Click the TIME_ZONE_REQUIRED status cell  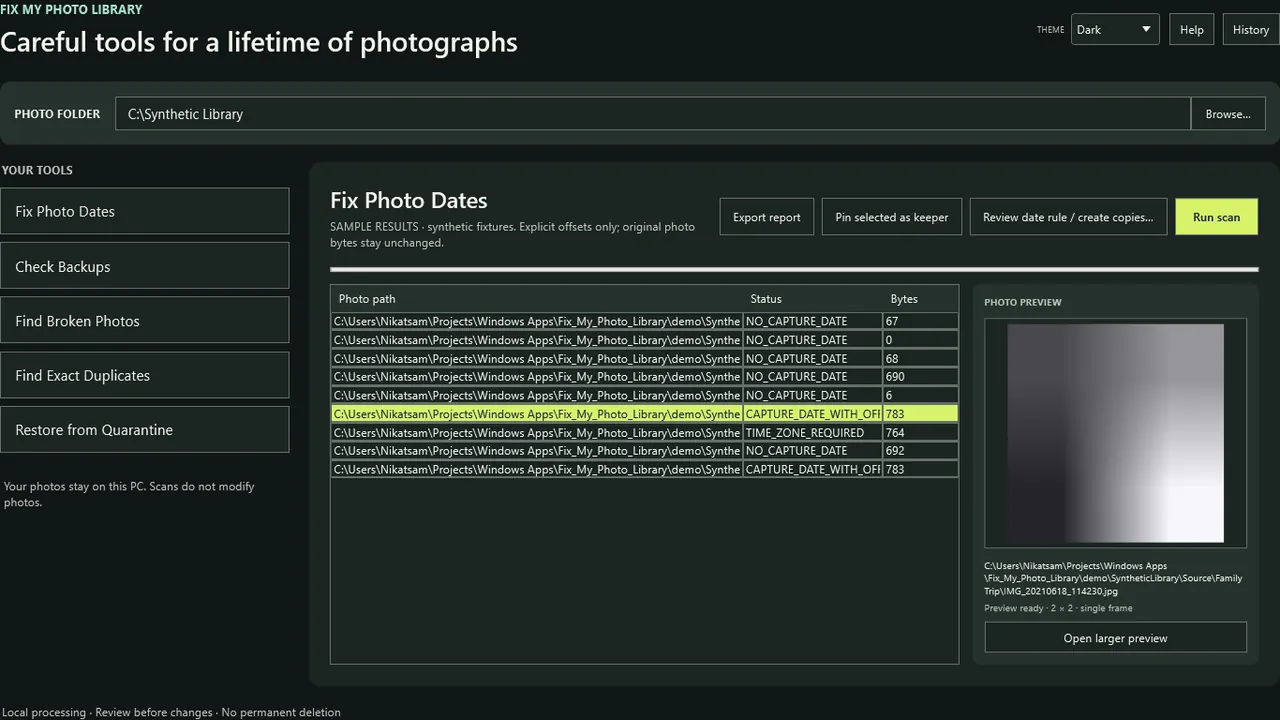pos(813,432)
